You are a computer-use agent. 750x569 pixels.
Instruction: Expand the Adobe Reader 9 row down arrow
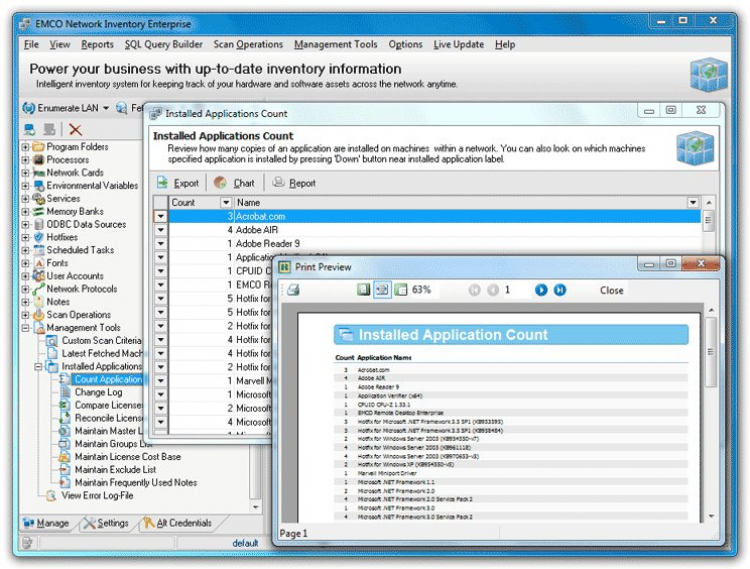coord(161,243)
